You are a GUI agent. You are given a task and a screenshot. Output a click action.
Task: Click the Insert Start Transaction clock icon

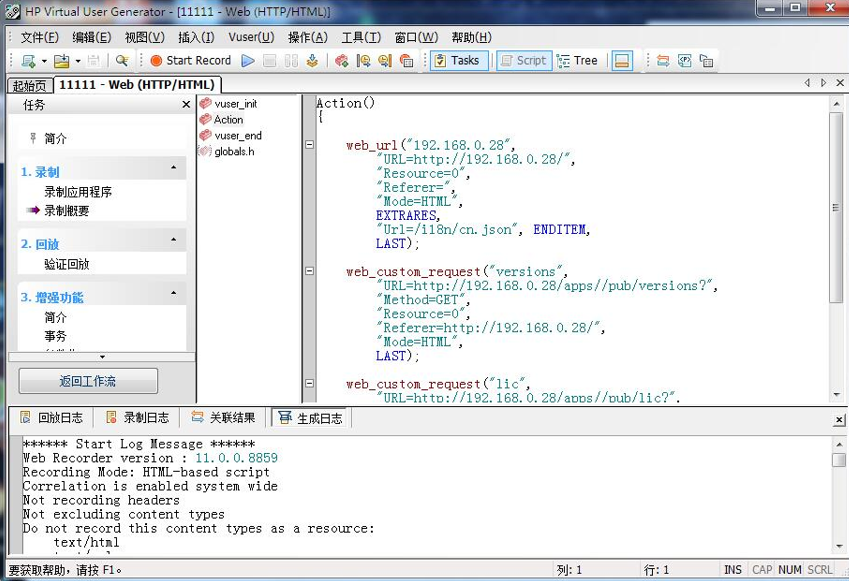[x=363, y=61]
